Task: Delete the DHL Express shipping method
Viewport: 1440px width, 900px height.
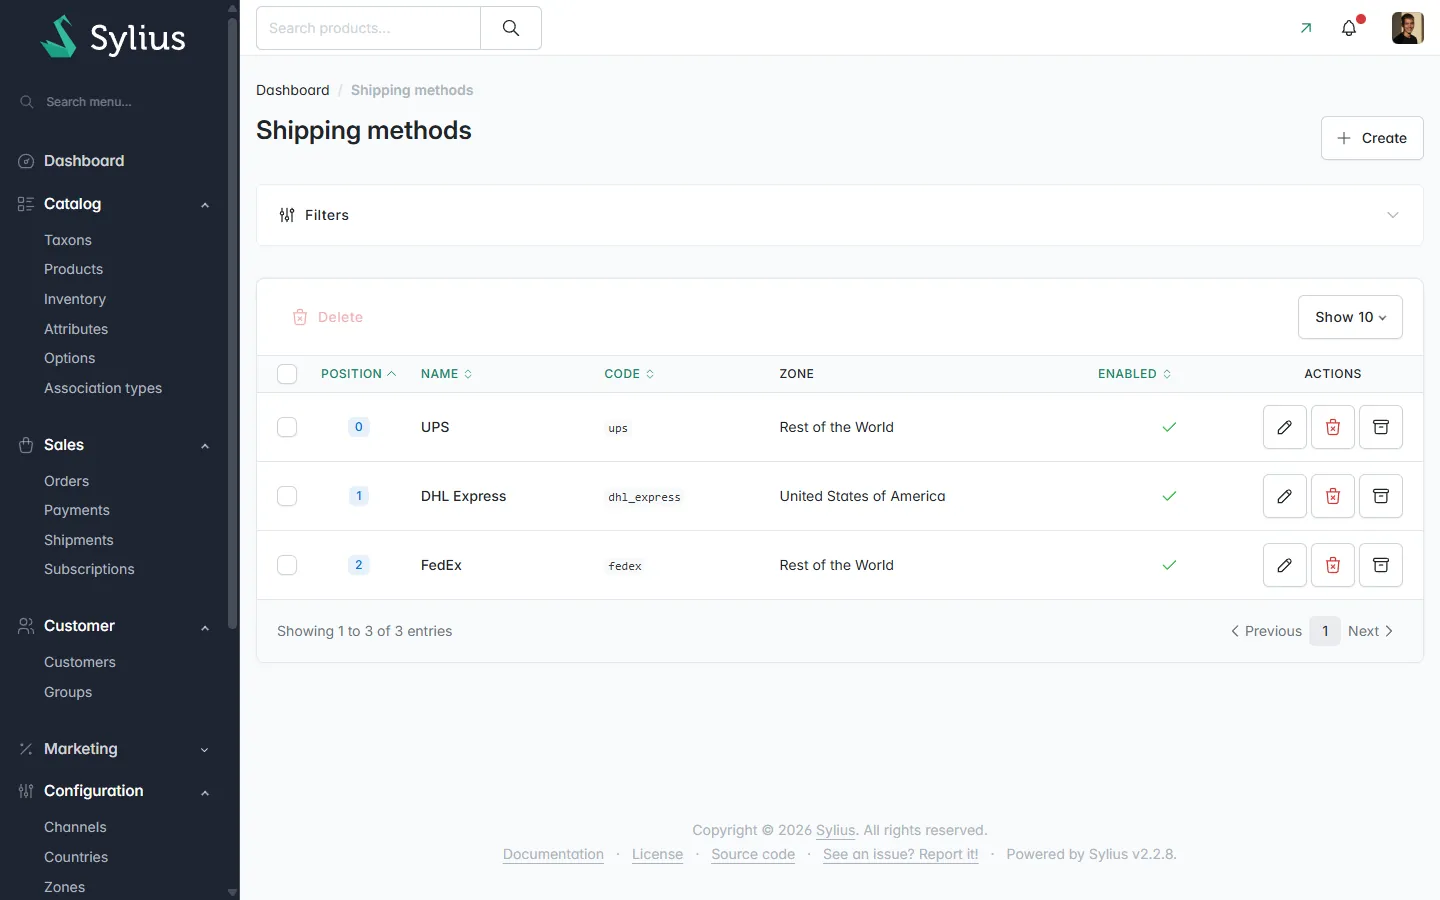Action: 1333,496
